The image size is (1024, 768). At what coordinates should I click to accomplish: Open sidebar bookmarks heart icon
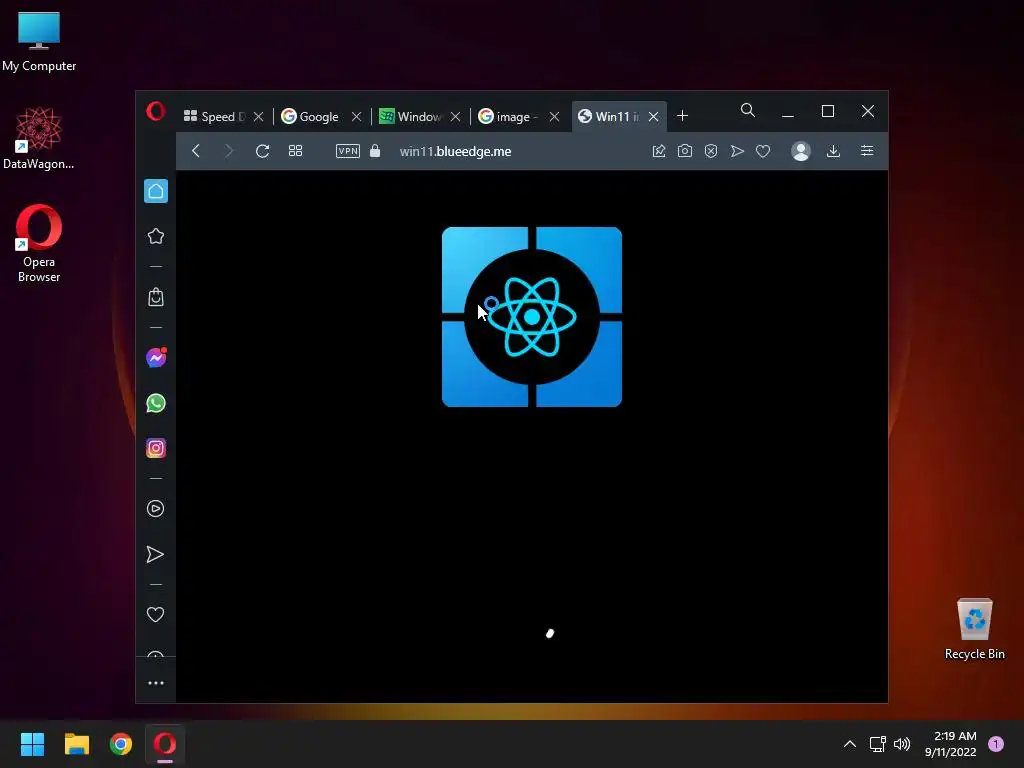tap(155, 615)
